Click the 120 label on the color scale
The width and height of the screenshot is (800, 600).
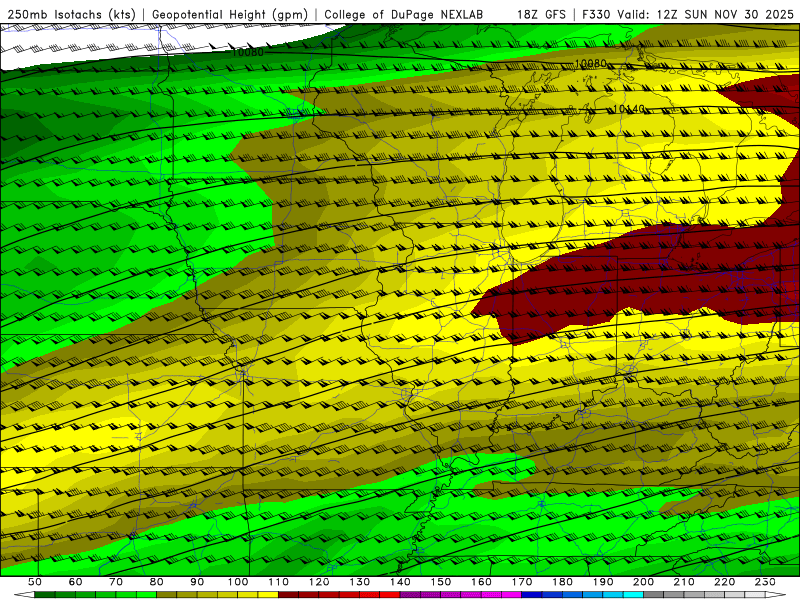tap(319, 582)
